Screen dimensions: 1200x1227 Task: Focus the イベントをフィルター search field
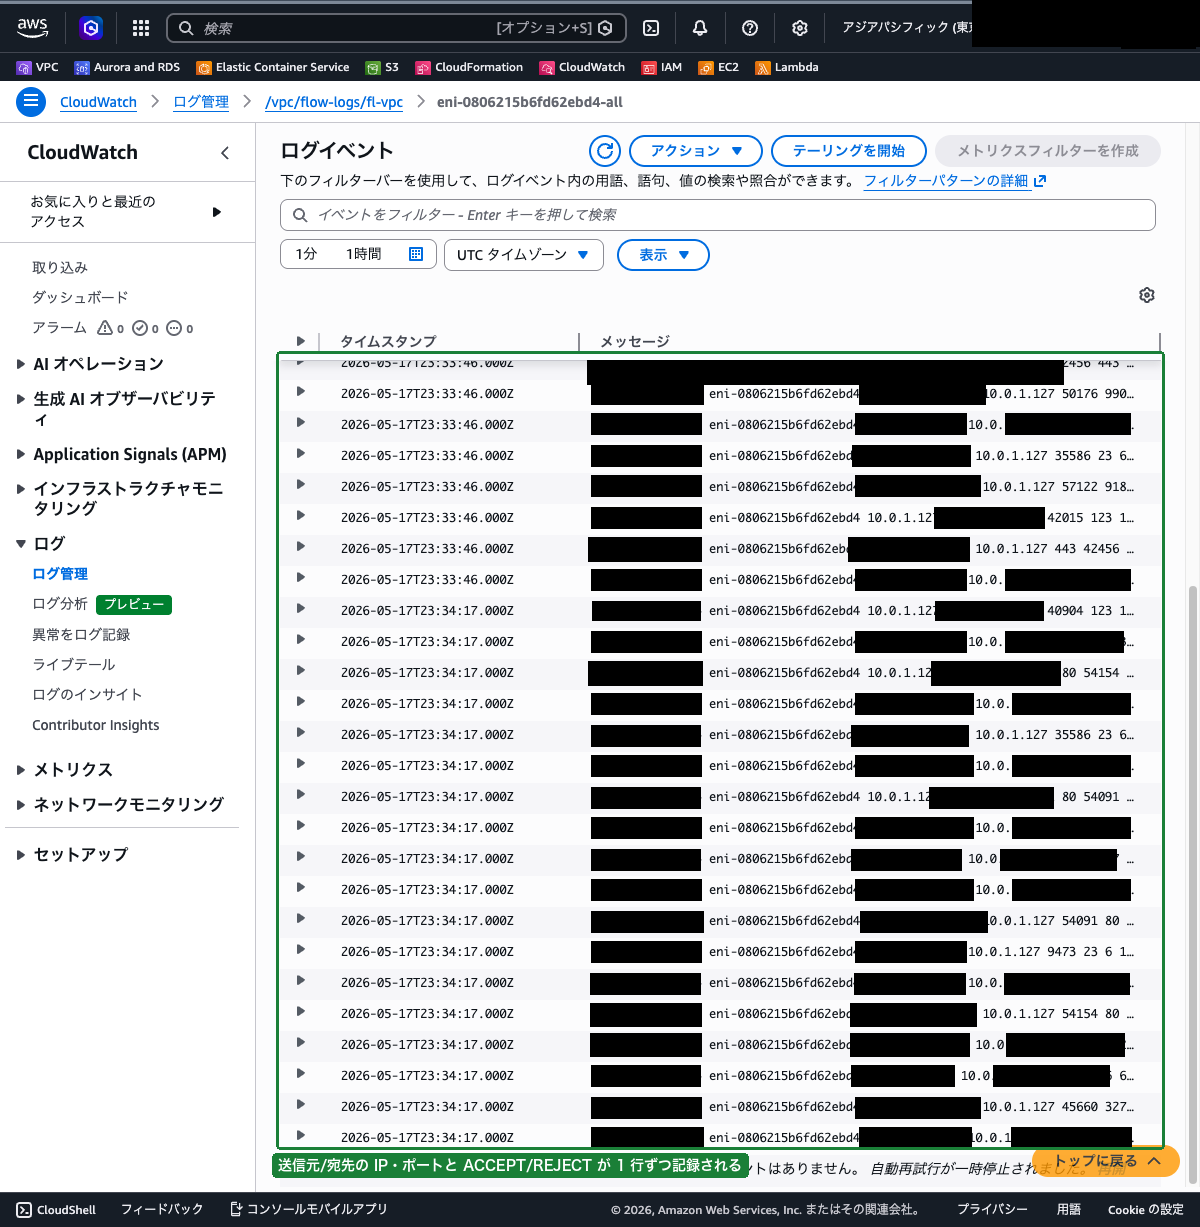718,215
